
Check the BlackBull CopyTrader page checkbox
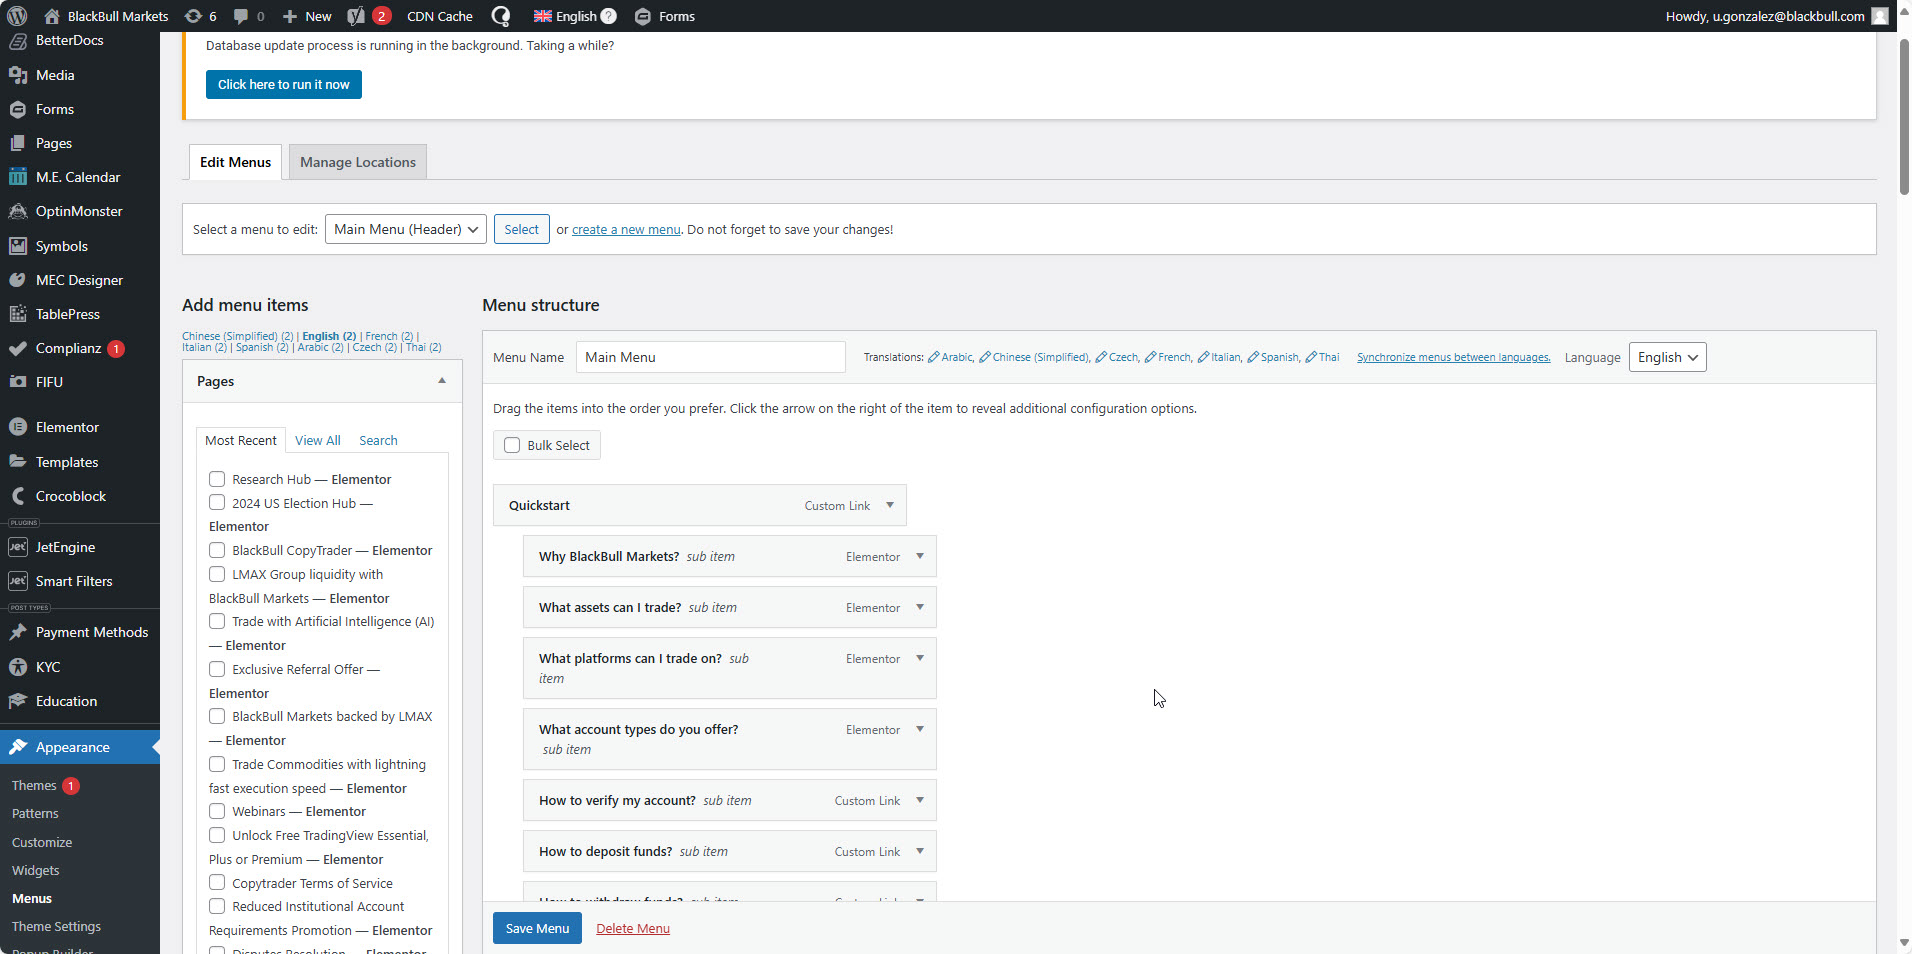click(217, 550)
